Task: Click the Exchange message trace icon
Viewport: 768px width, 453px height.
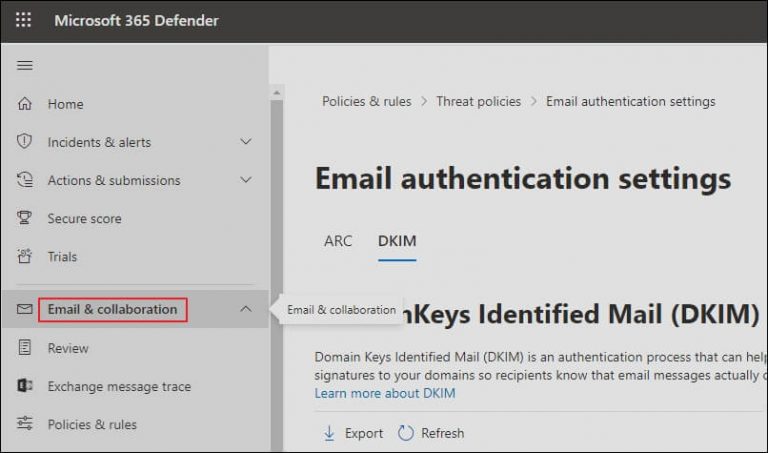Action: (24, 385)
